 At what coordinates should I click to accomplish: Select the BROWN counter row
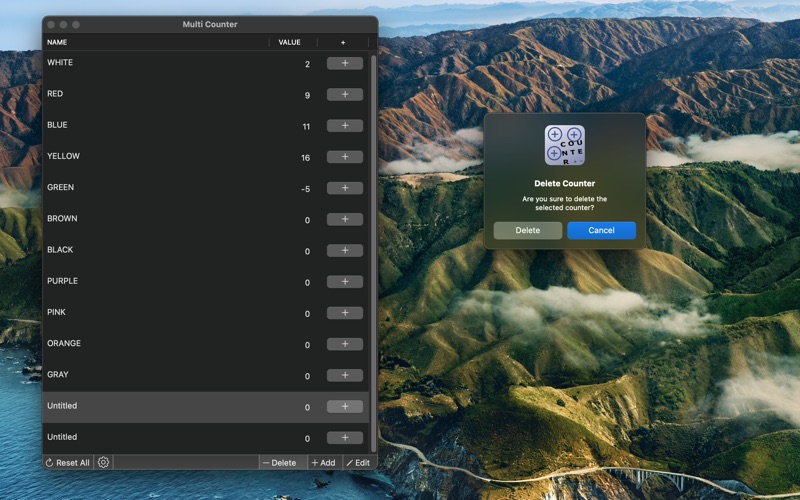[150, 219]
